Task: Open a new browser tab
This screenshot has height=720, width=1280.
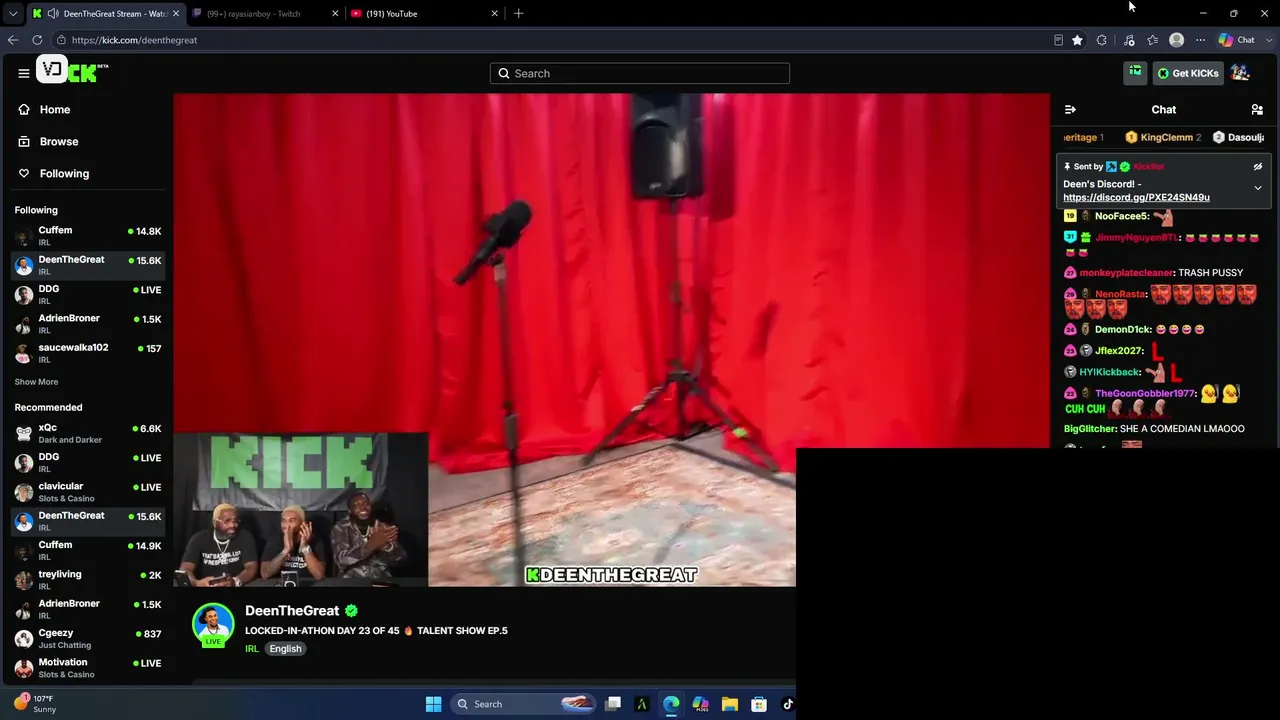Action: [518, 14]
